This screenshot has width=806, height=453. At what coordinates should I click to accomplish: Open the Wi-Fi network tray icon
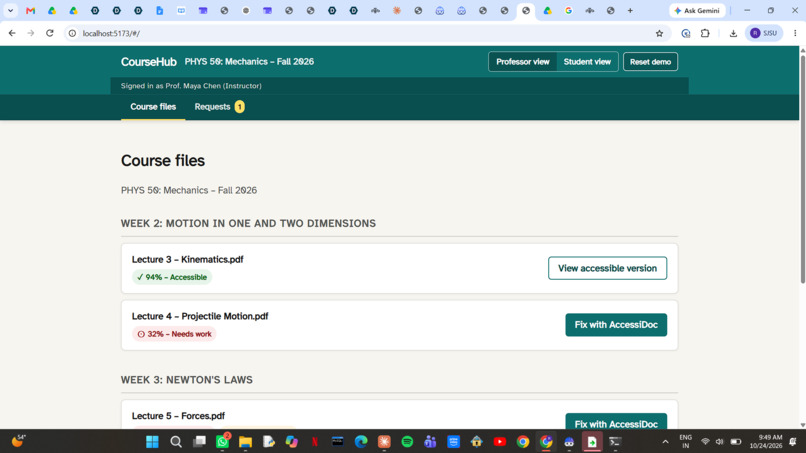(x=705, y=442)
